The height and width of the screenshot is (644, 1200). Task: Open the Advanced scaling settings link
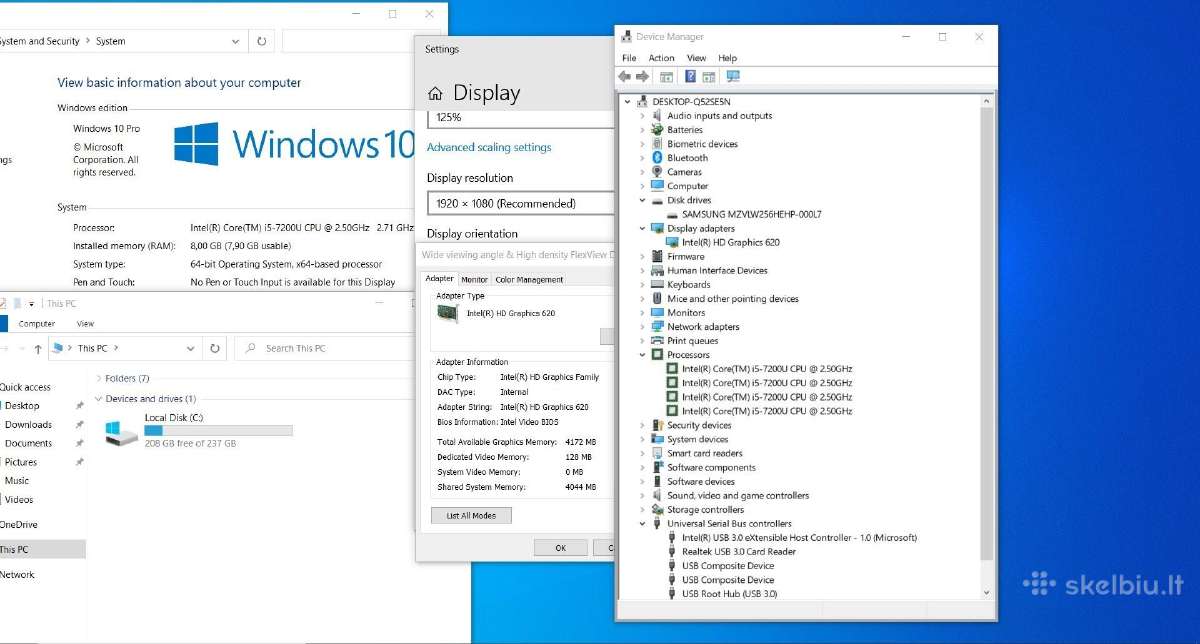click(489, 147)
